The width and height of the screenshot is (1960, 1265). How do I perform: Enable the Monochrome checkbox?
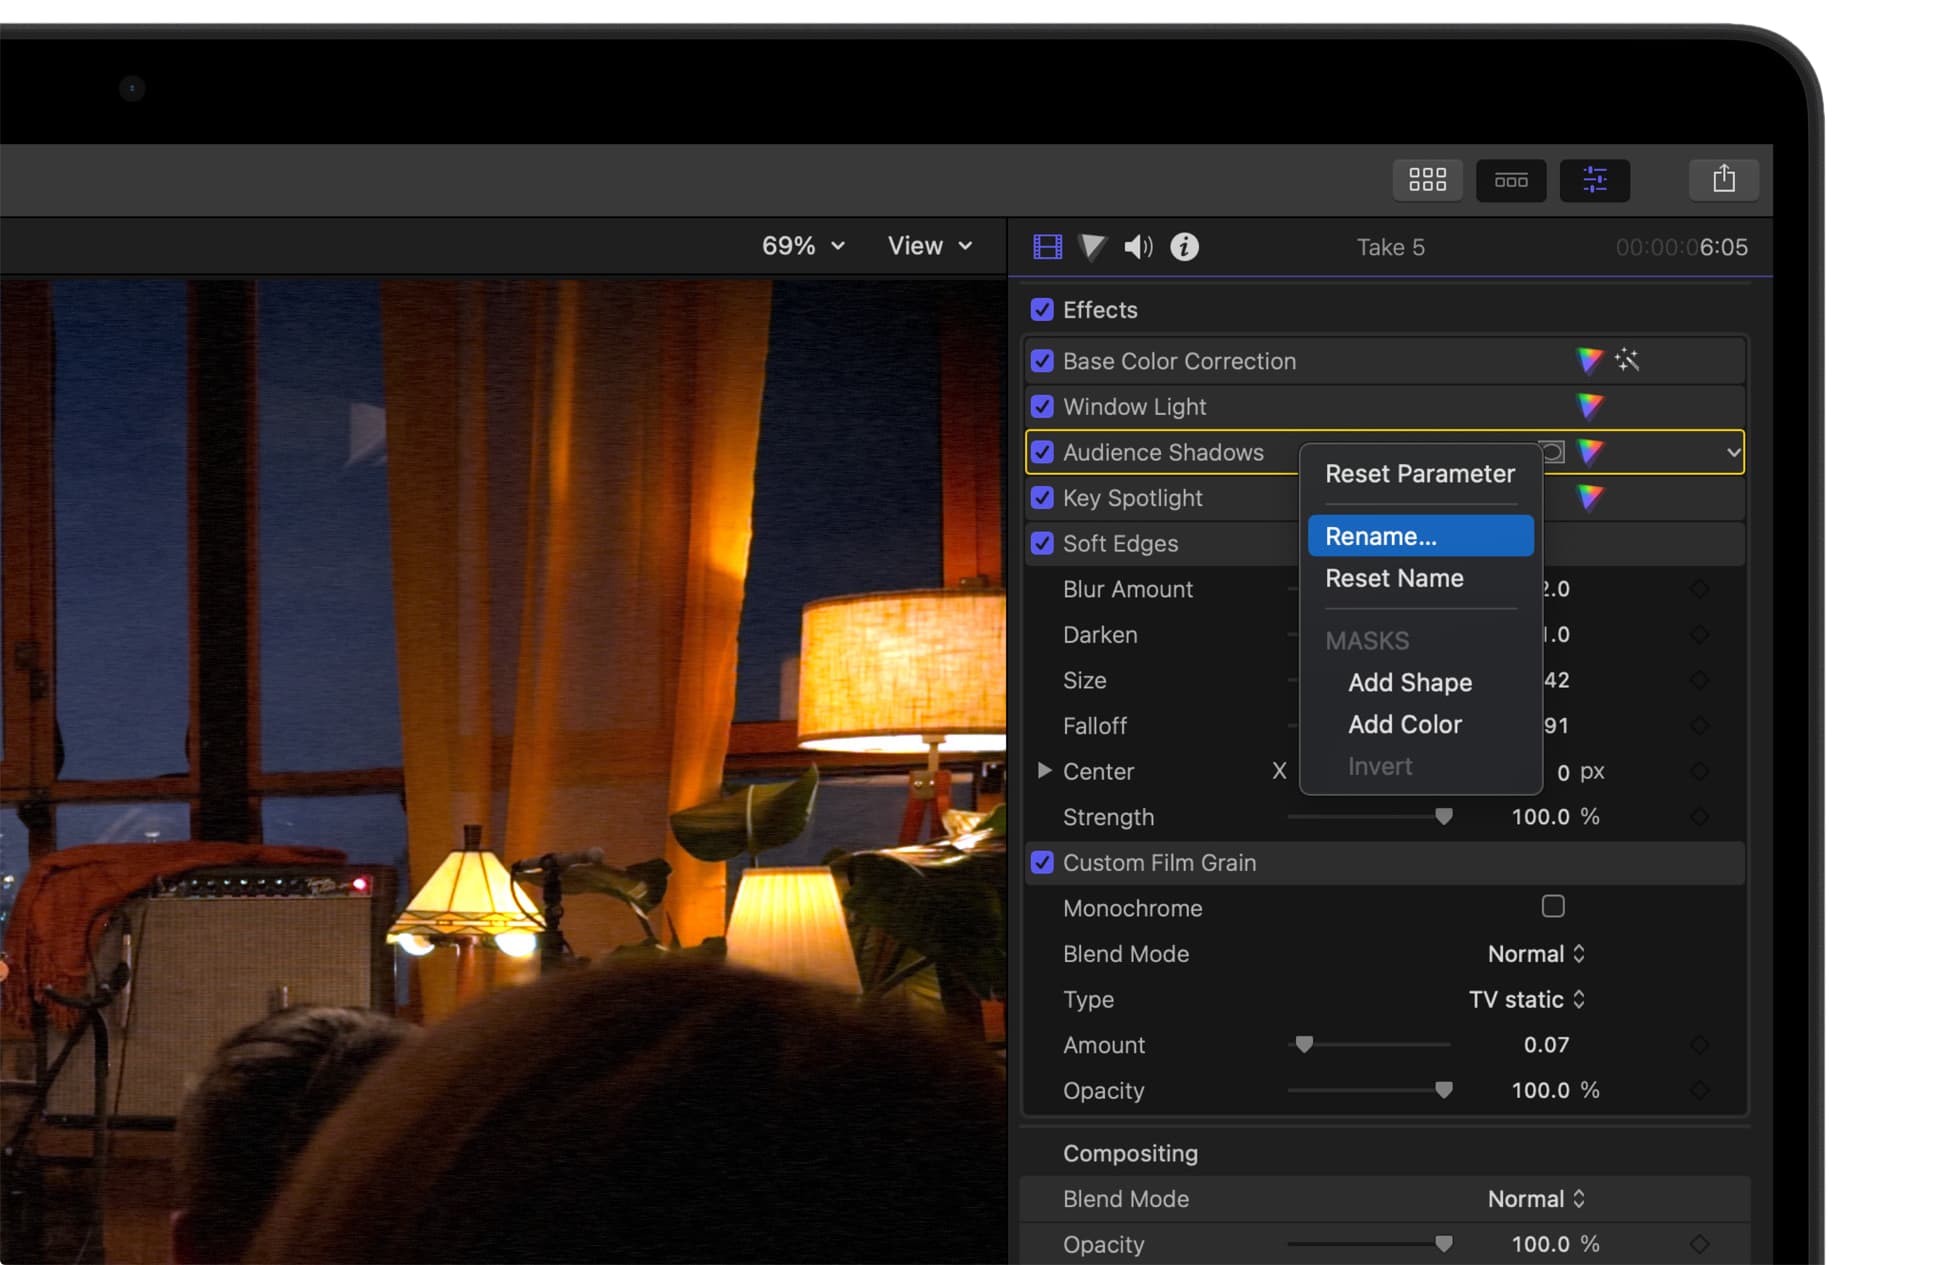1553,906
